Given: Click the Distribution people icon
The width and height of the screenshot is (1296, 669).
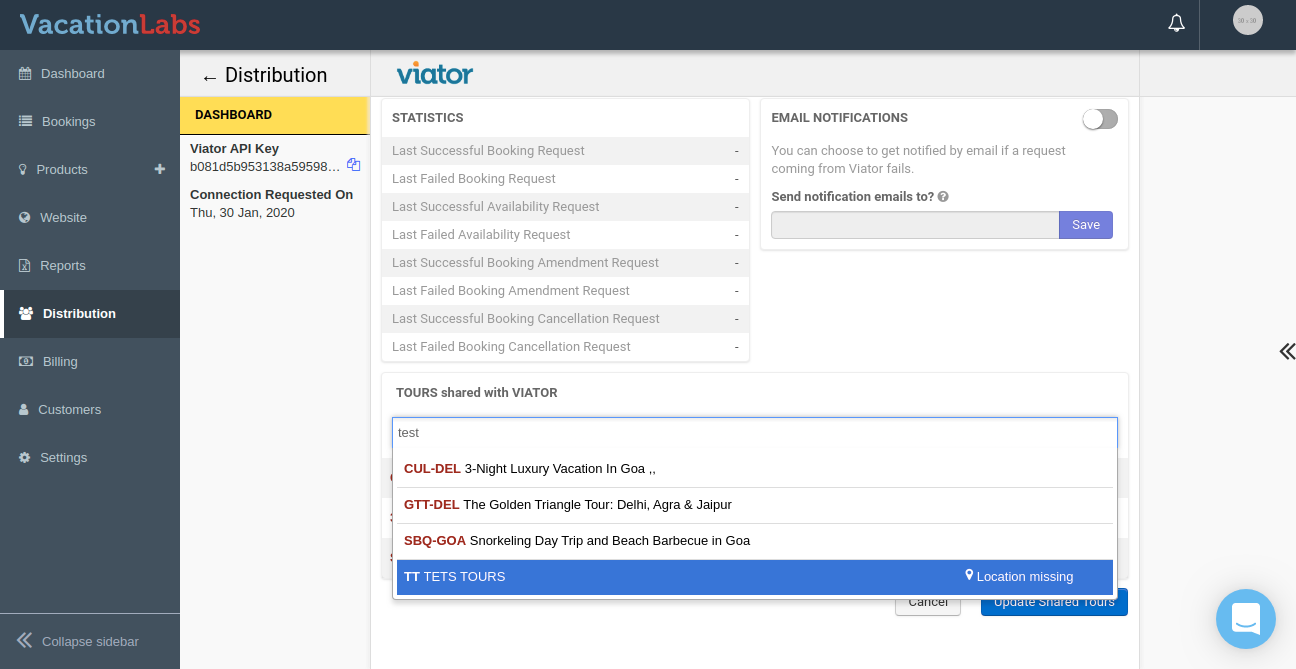Looking at the screenshot, I should point(26,313).
